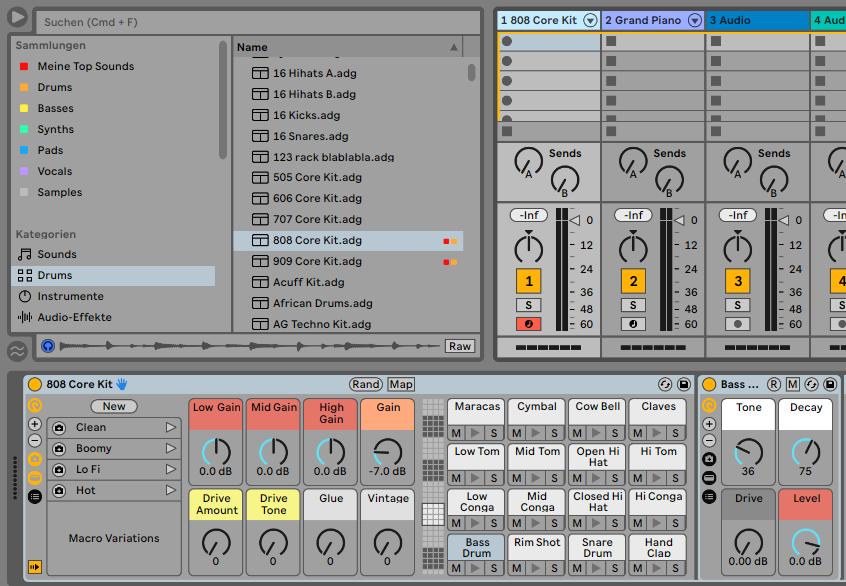This screenshot has height=586, width=846.
Task: Toggle the track activator on Grand Piano
Action: [633, 281]
